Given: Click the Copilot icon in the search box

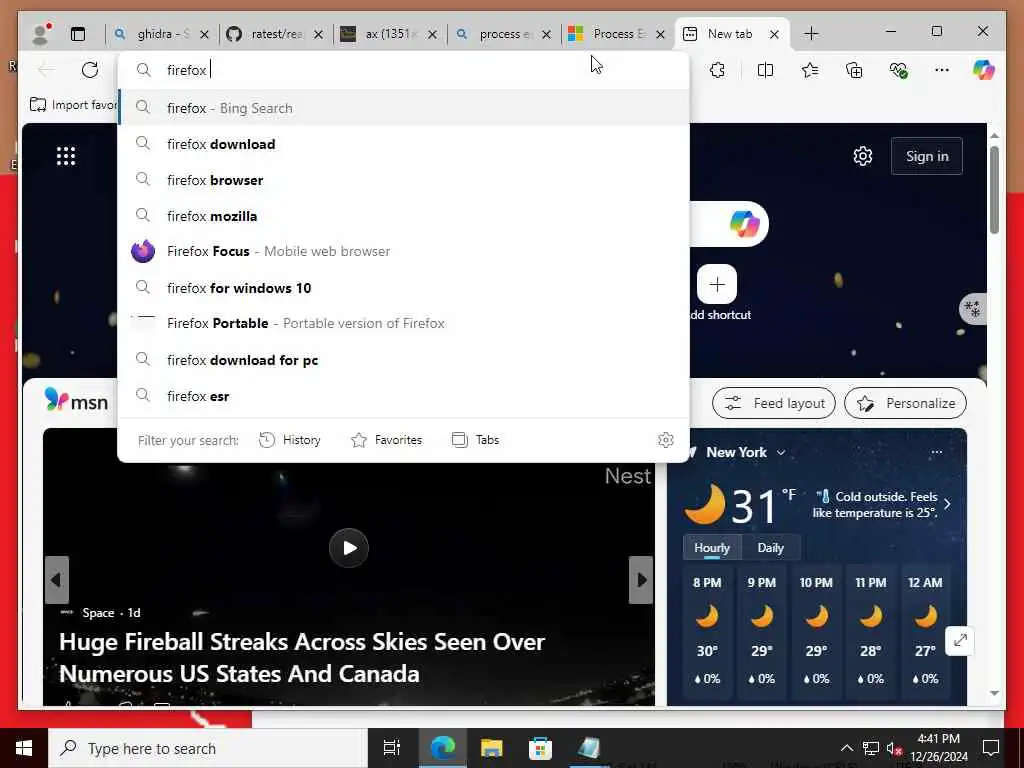Looking at the screenshot, I should tap(744, 224).
